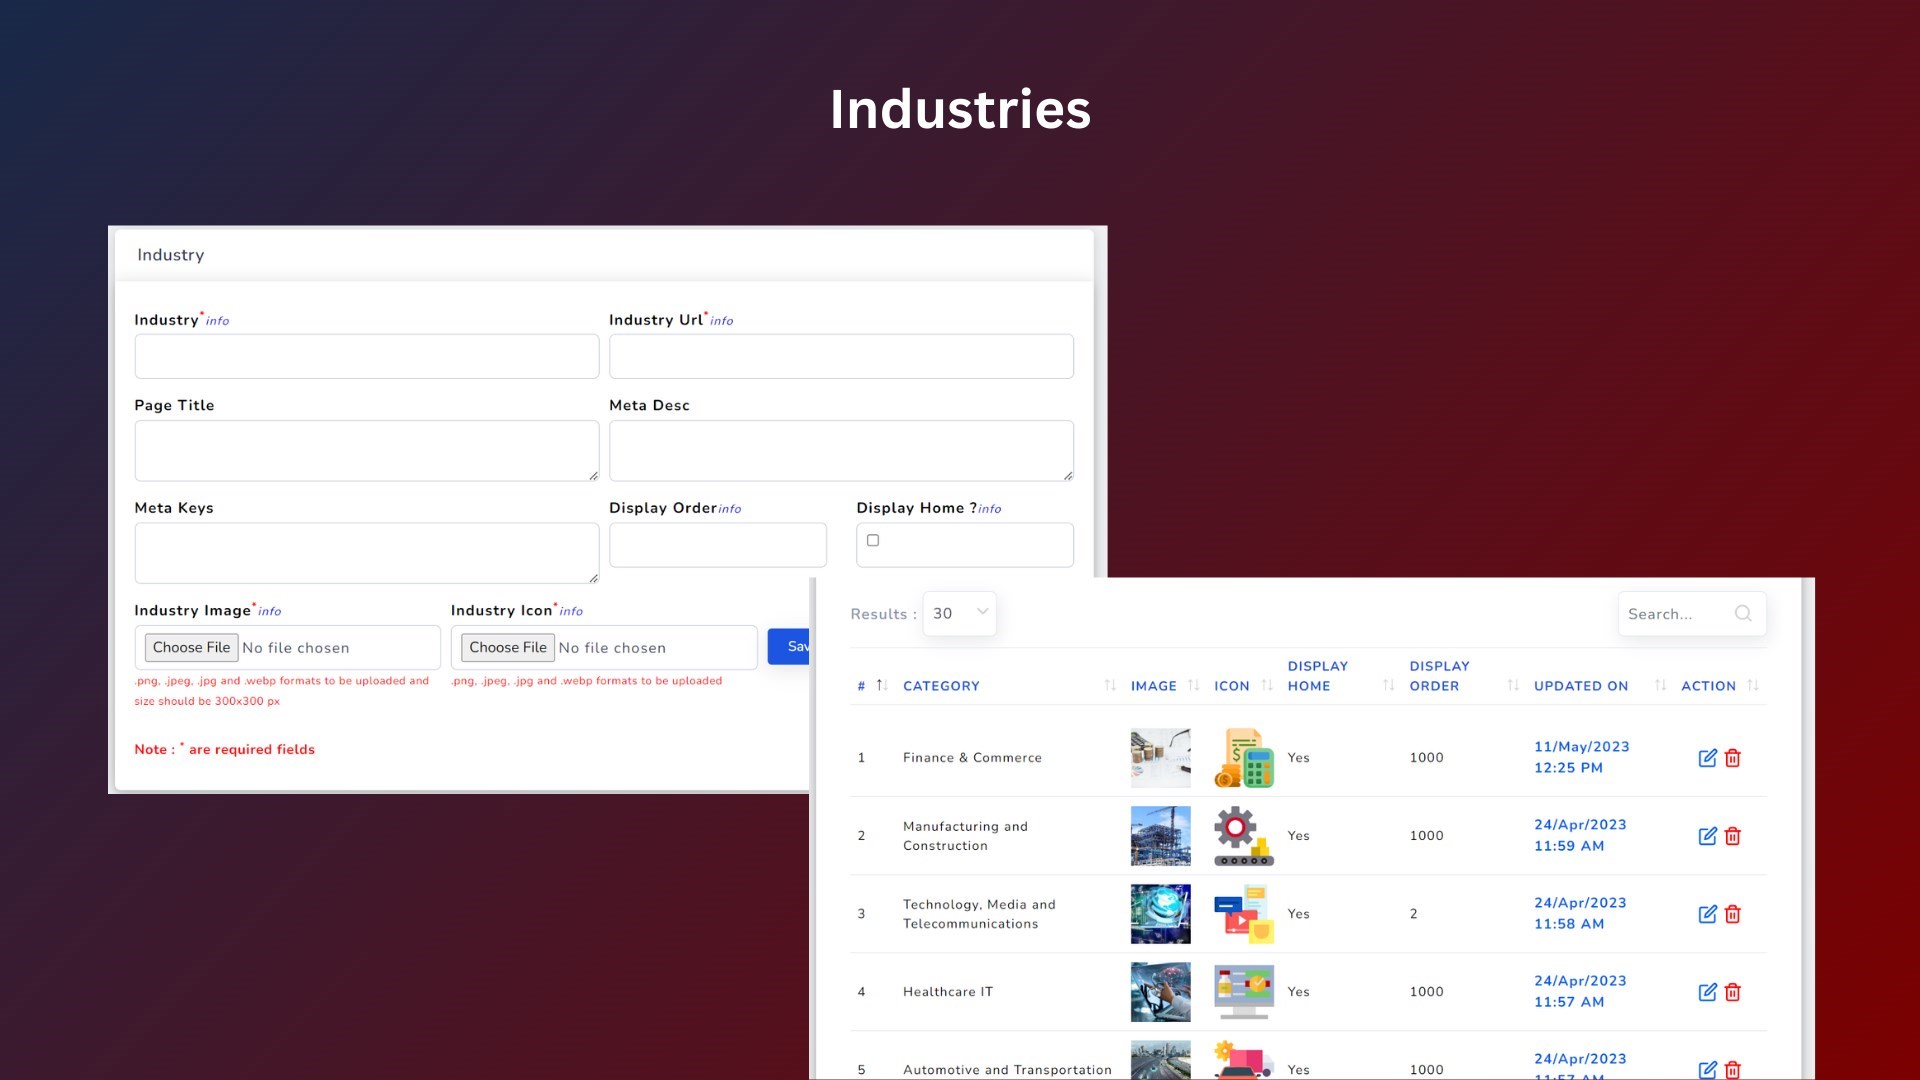The image size is (1920, 1080).
Task: Choose a file for Industry Icon
Action: (x=507, y=647)
